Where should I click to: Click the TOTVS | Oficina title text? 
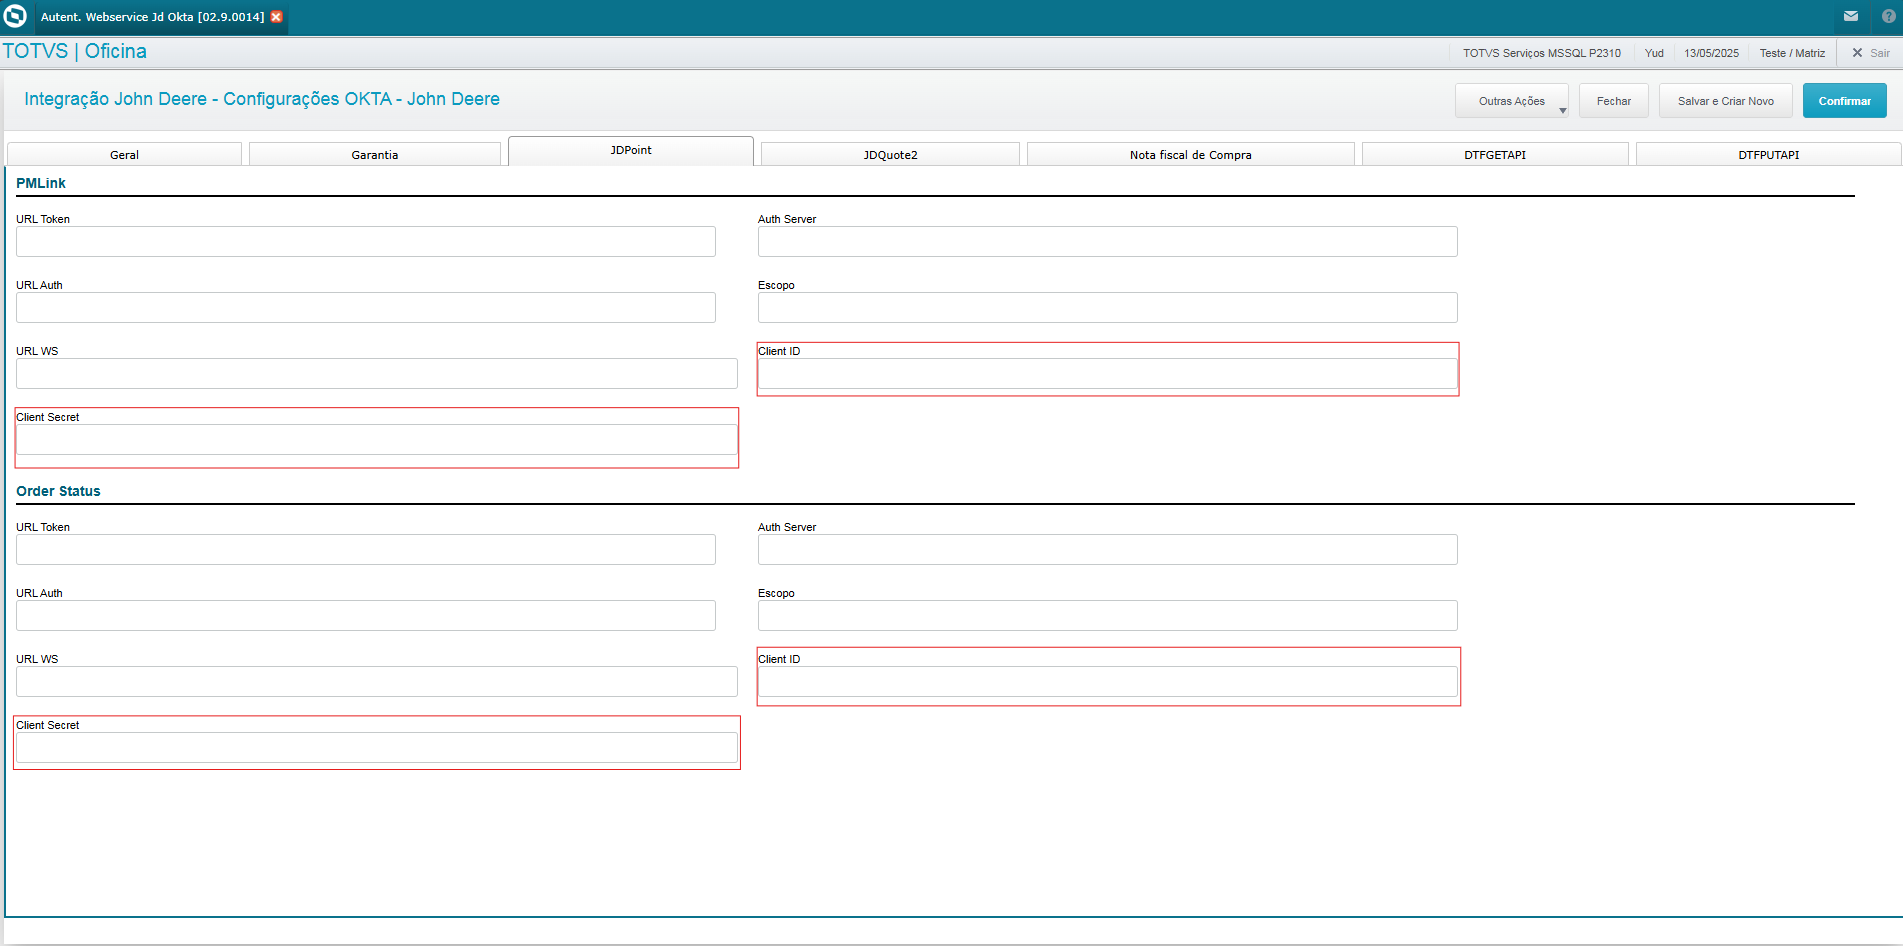click(75, 52)
